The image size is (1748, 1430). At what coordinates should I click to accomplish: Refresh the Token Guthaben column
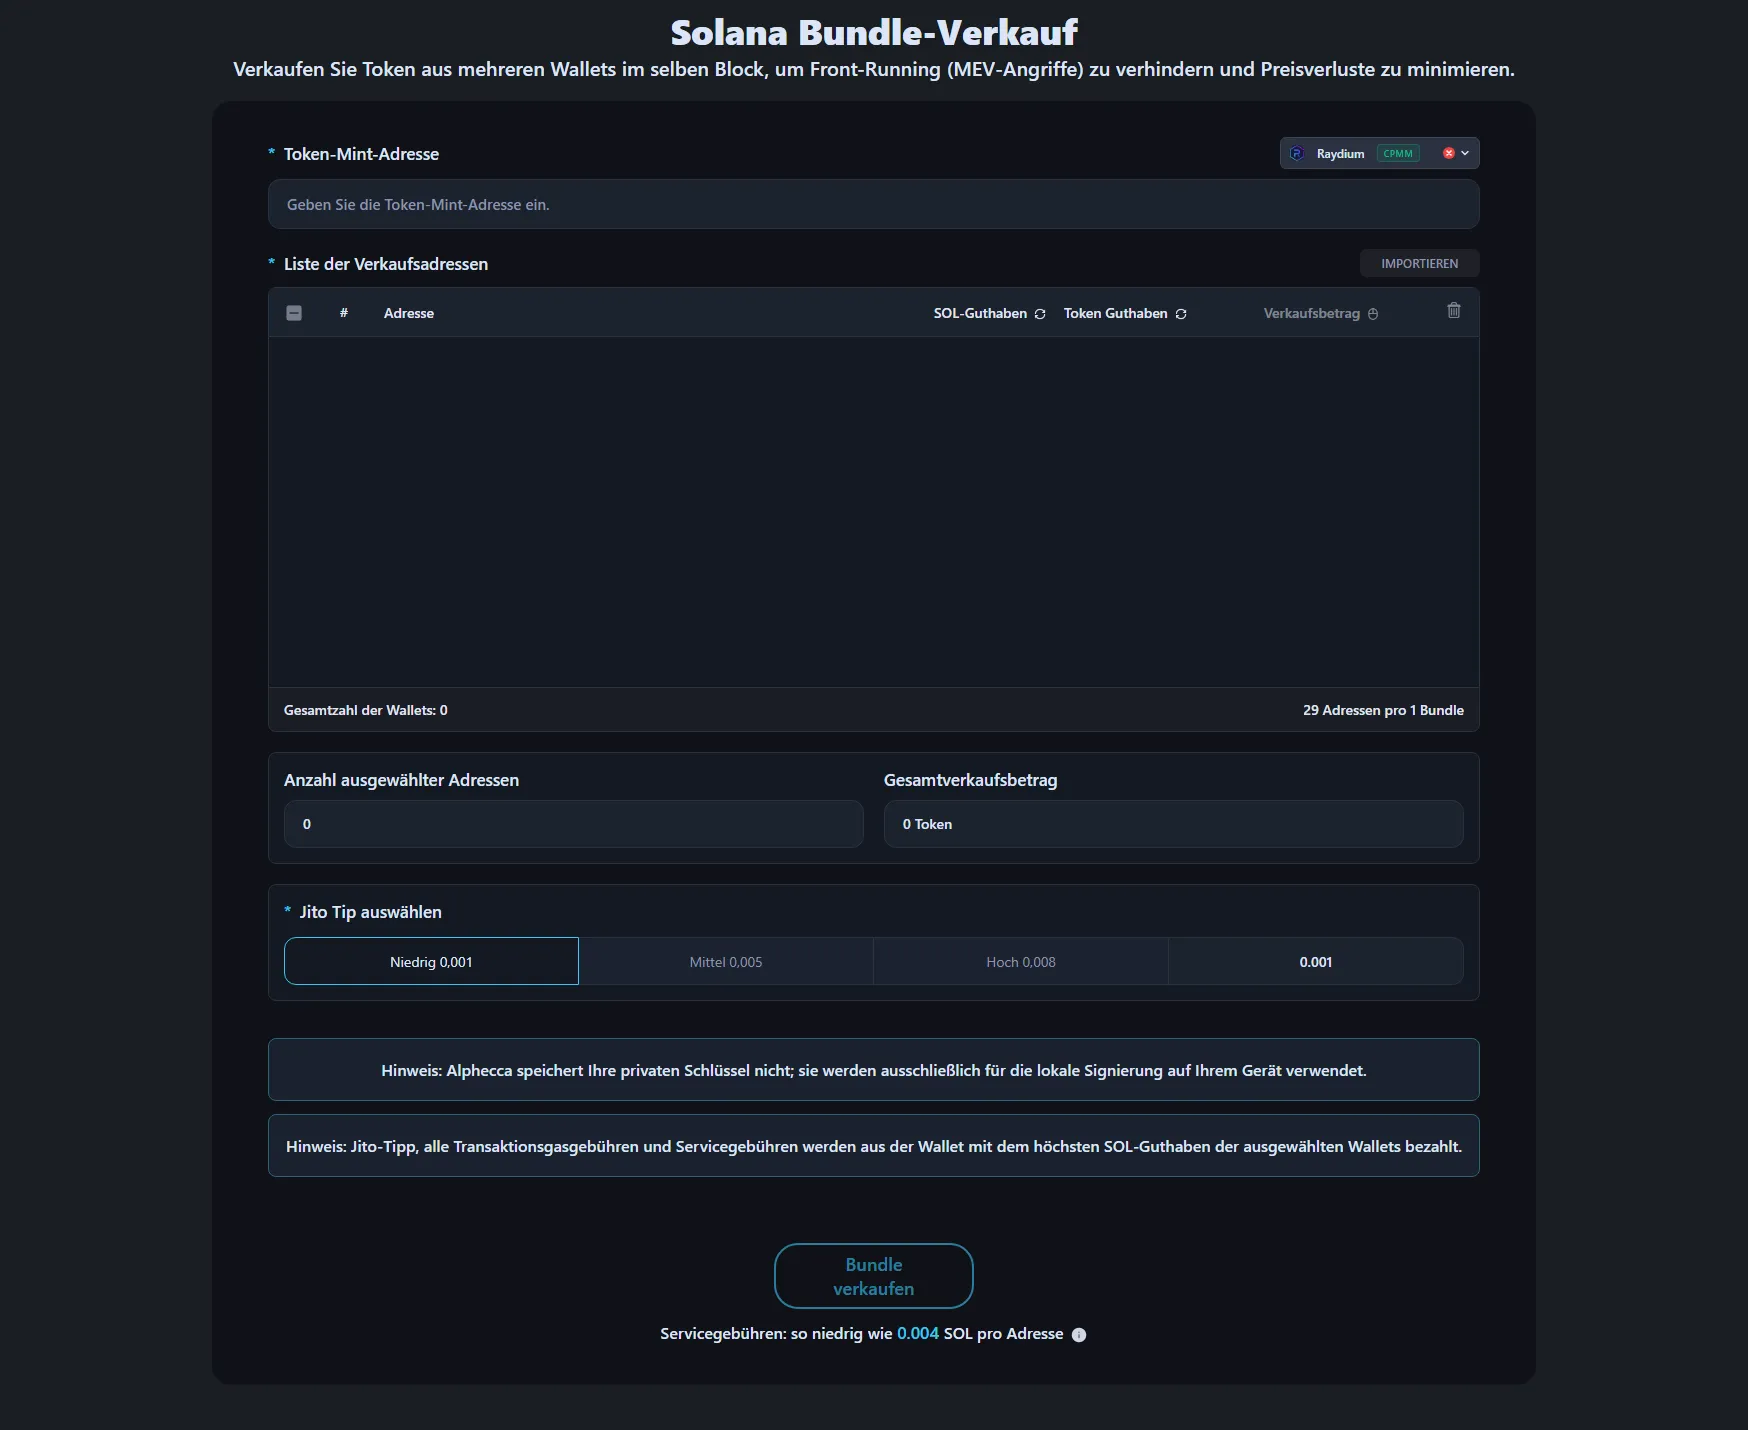pyautogui.click(x=1183, y=313)
